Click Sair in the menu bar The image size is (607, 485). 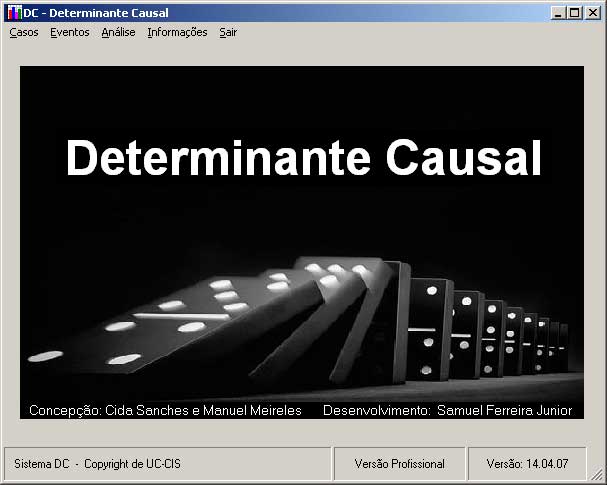point(228,32)
